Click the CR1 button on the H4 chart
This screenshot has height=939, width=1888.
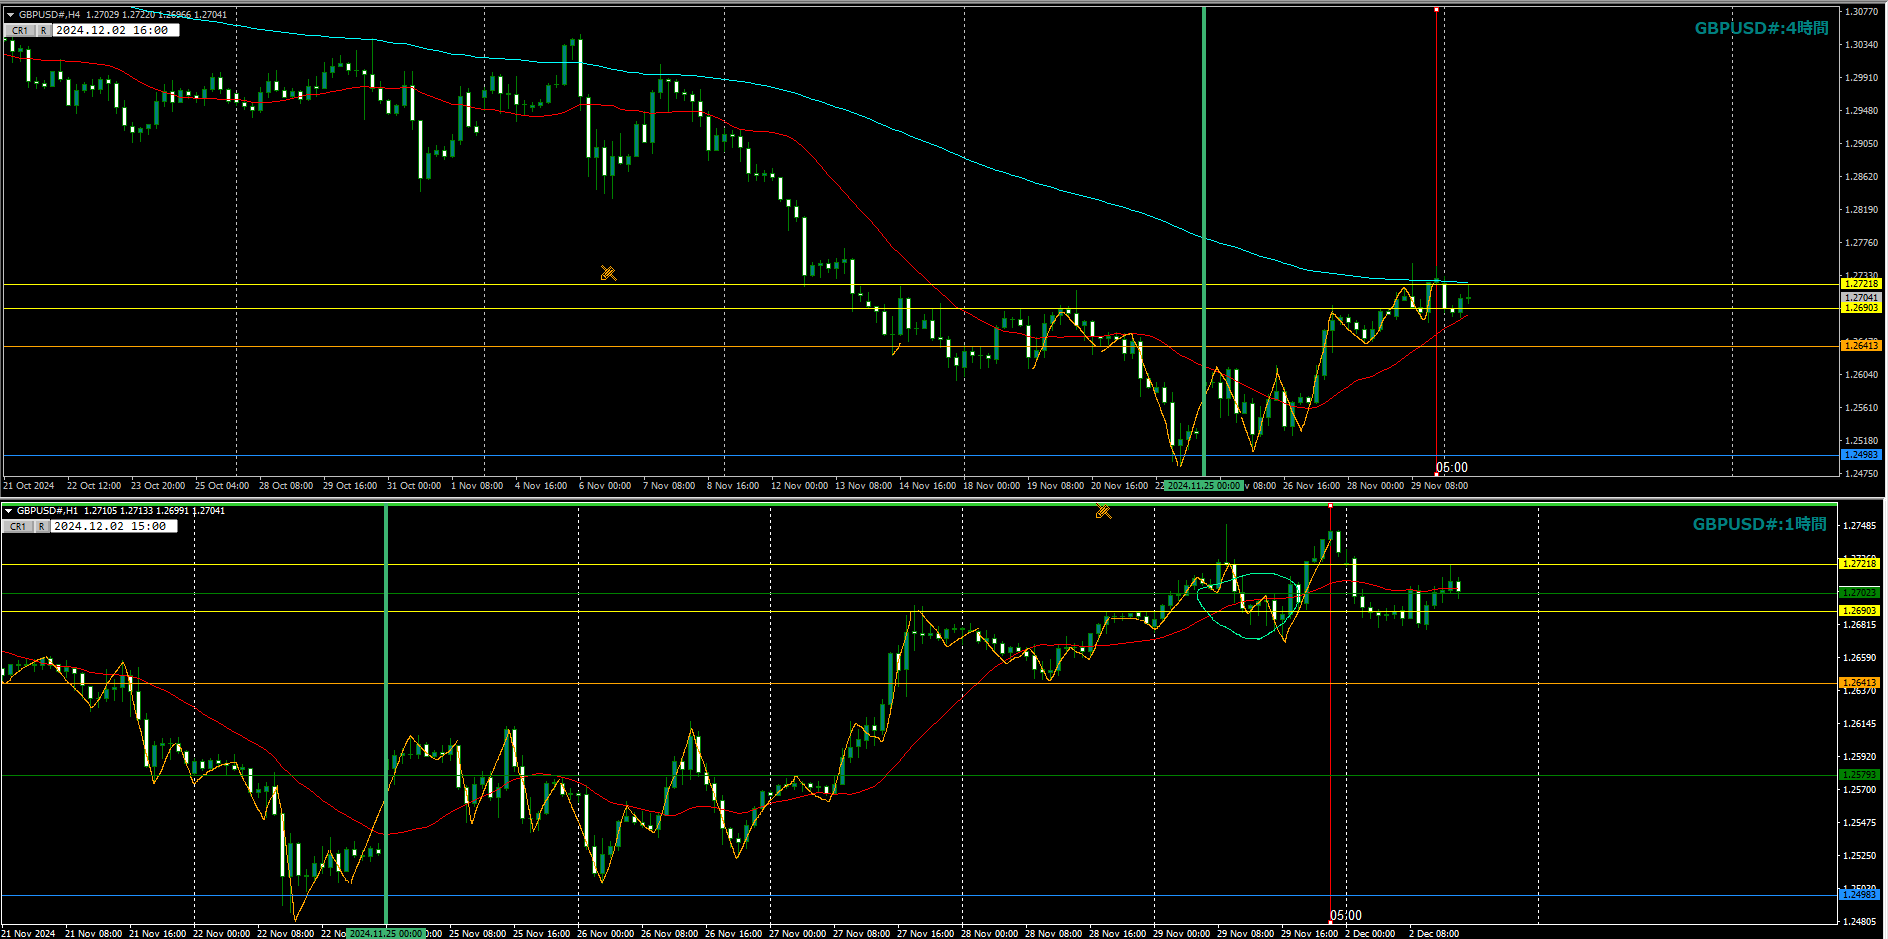20,30
